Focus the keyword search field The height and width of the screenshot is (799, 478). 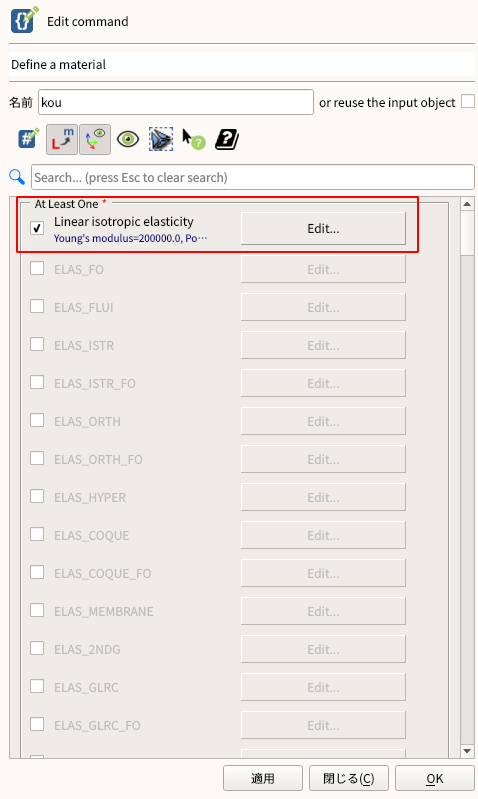tap(253, 177)
